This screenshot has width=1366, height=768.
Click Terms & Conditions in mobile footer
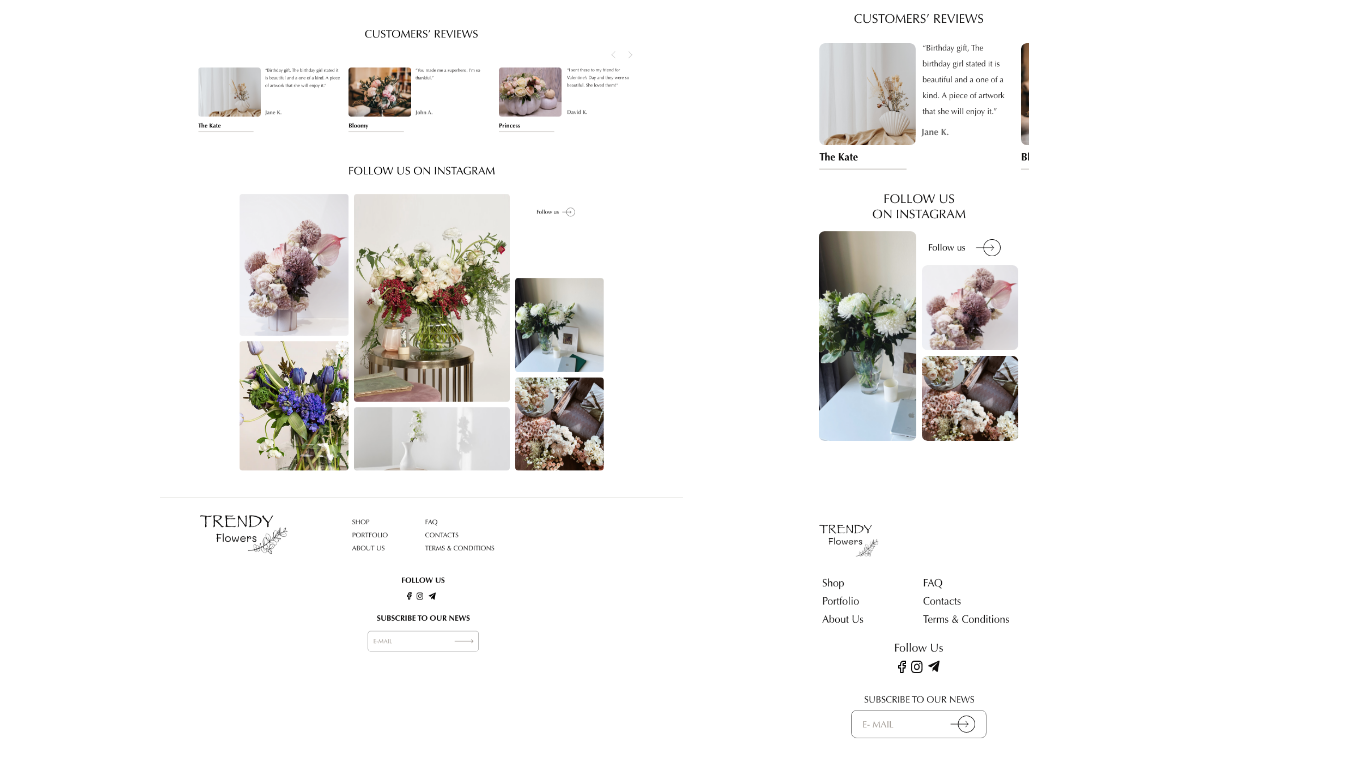click(x=966, y=619)
